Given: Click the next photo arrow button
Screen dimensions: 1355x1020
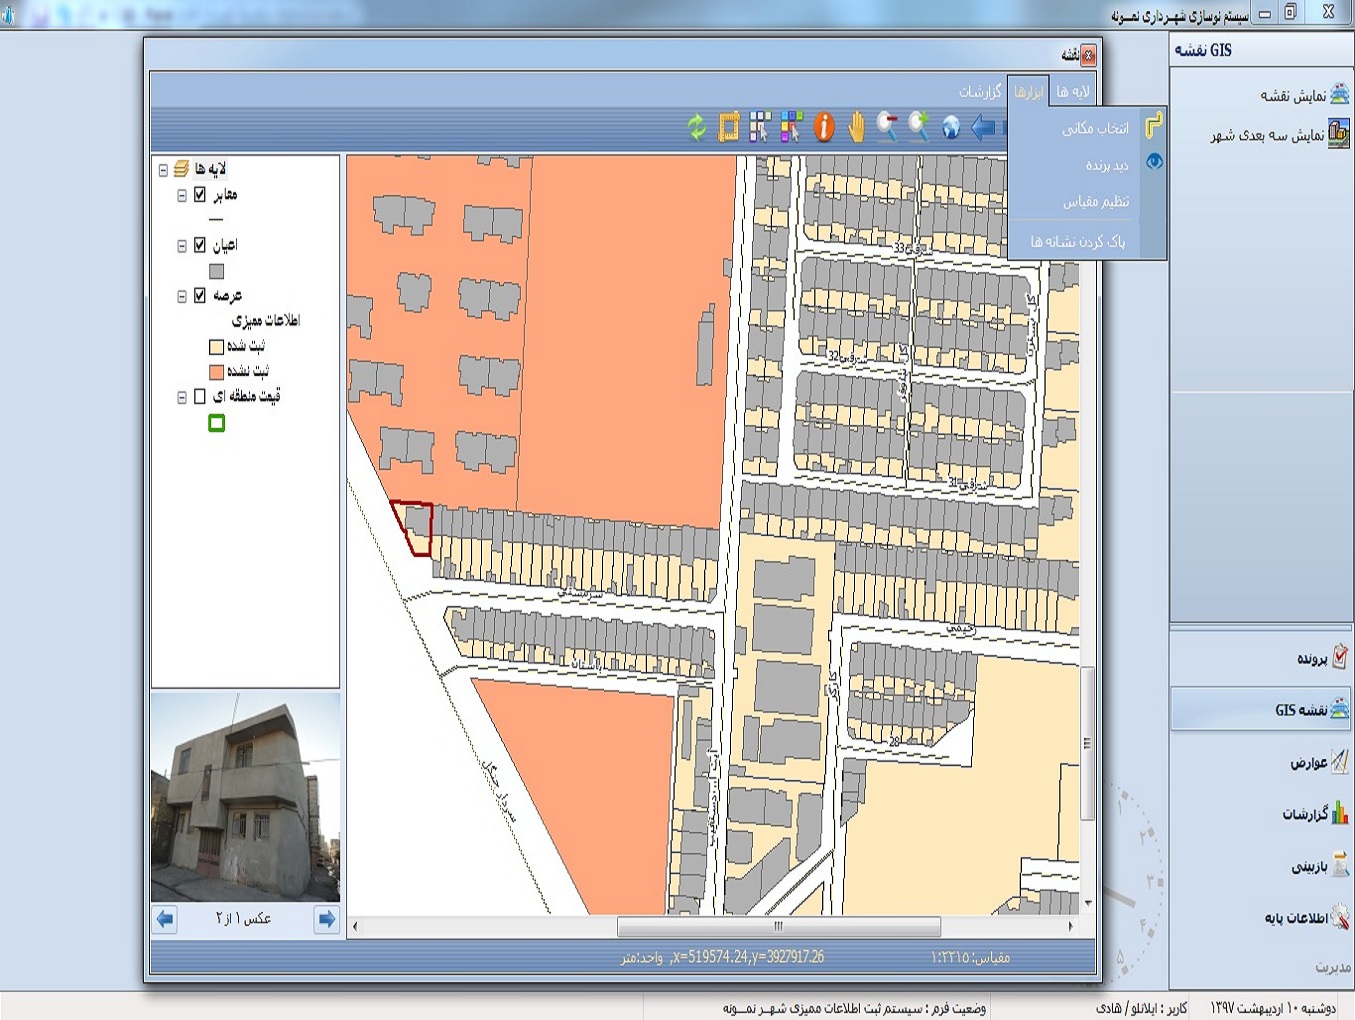Looking at the screenshot, I should pyautogui.click(x=326, y=919).
